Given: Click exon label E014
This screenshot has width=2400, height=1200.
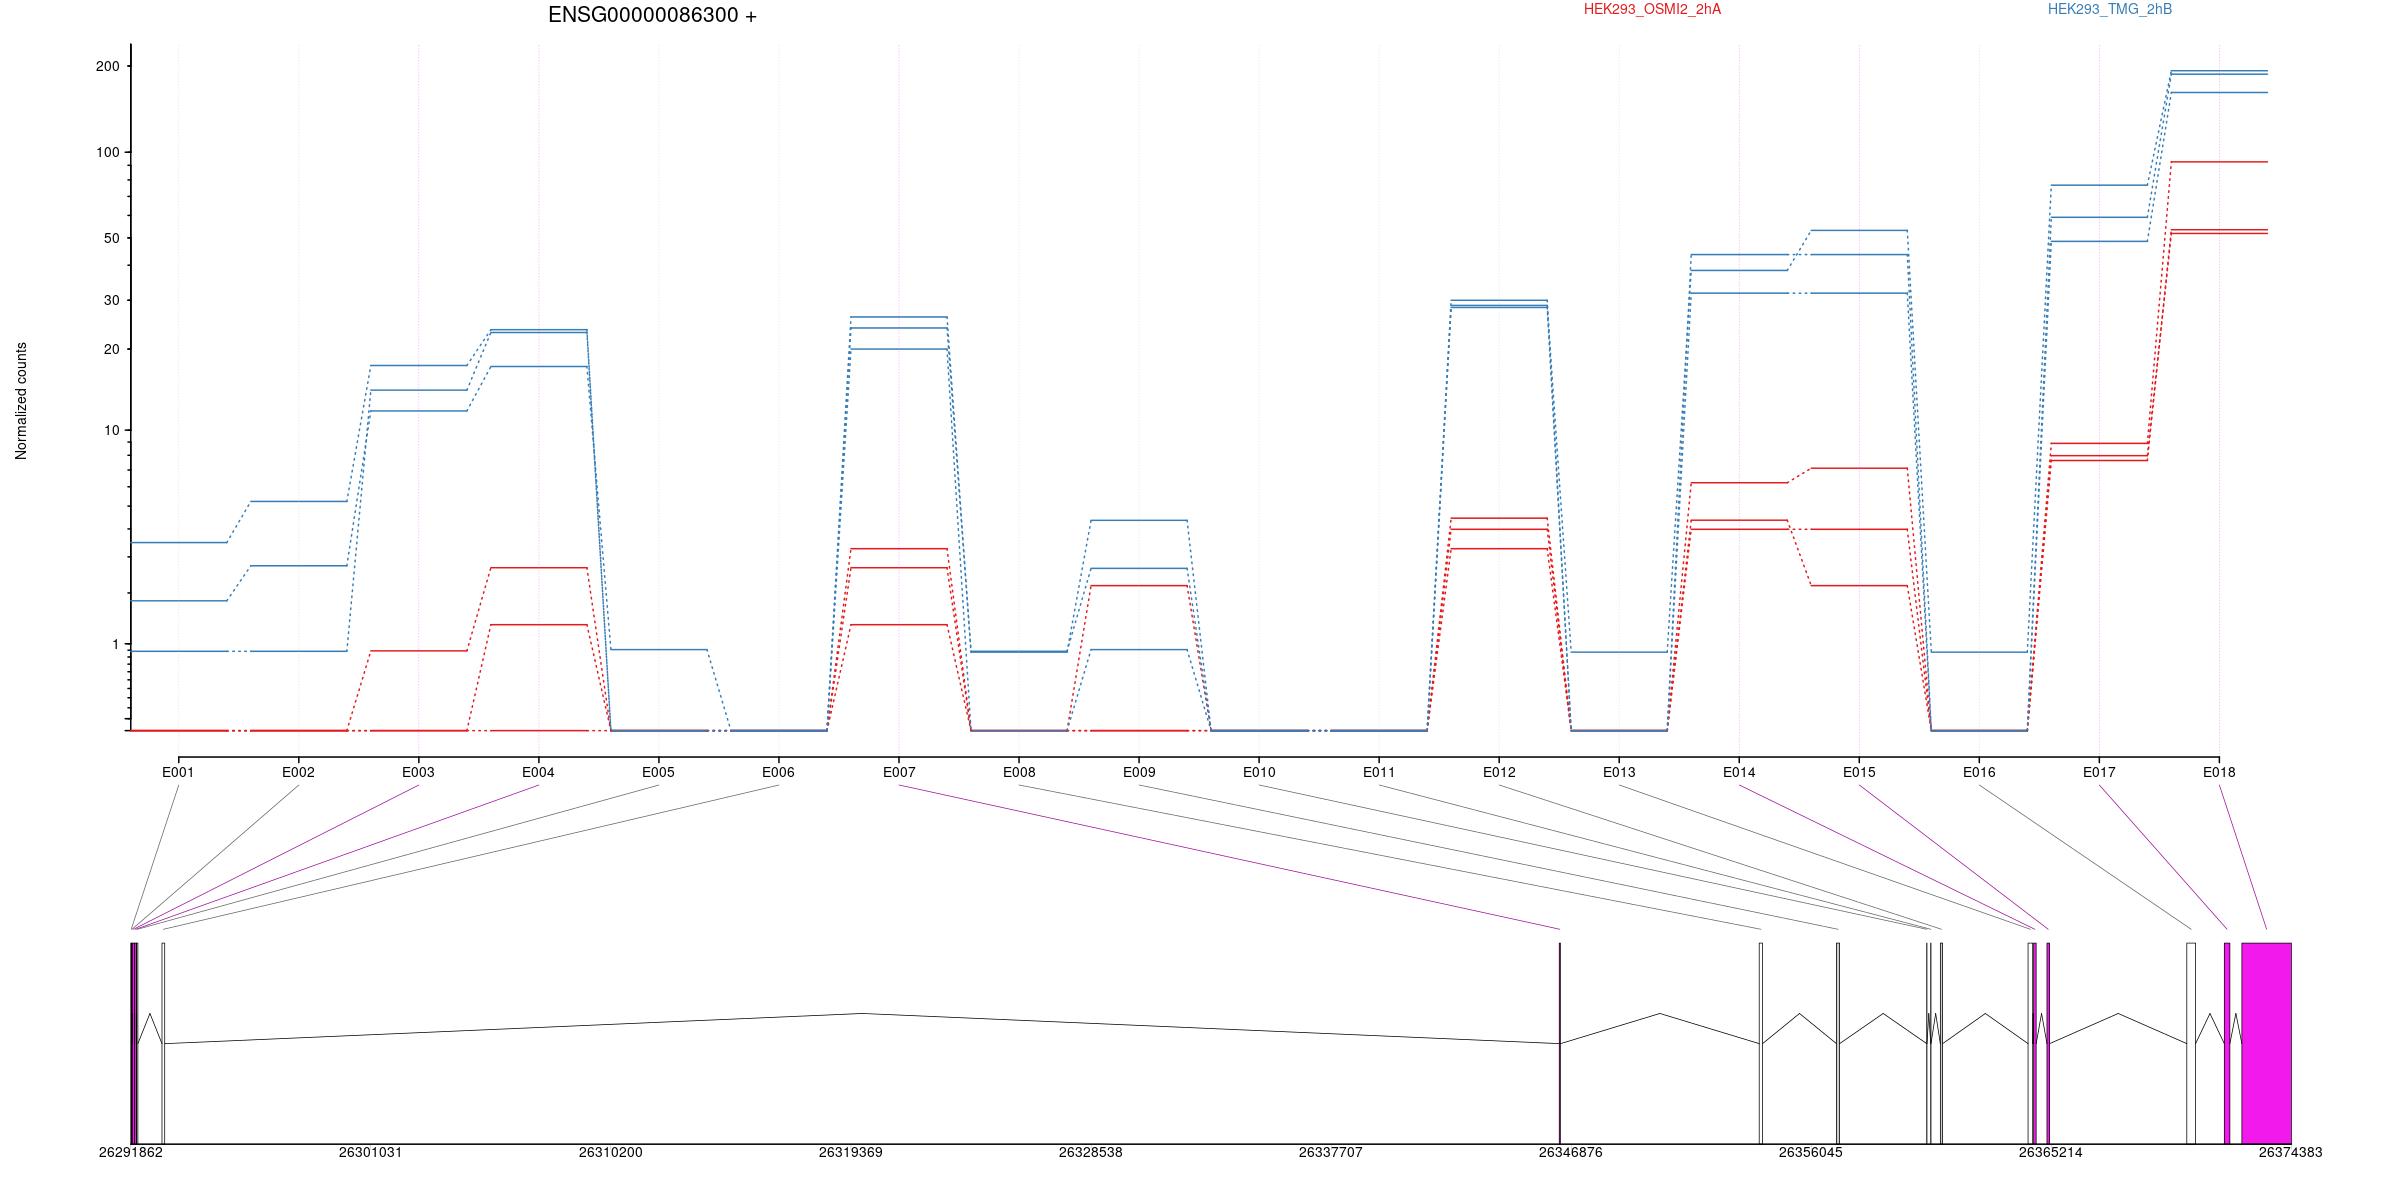Looking at the screenshot, I should (1739, 772).
